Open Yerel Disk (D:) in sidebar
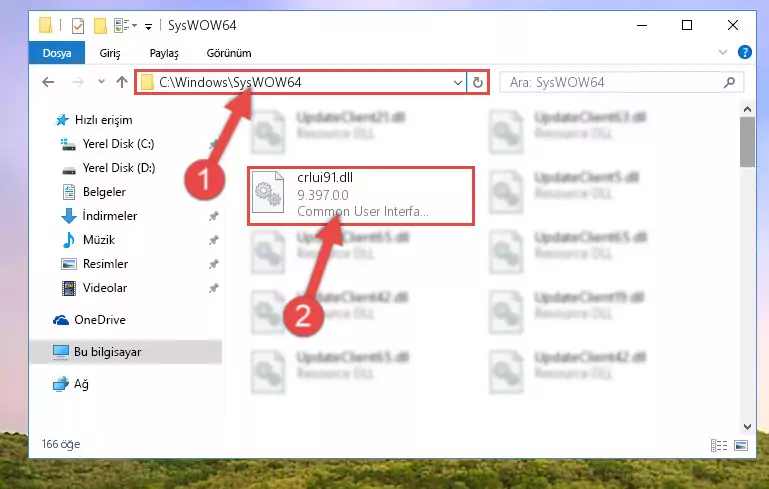Viewport: 769px width, 489px height. tap(119, 168)
